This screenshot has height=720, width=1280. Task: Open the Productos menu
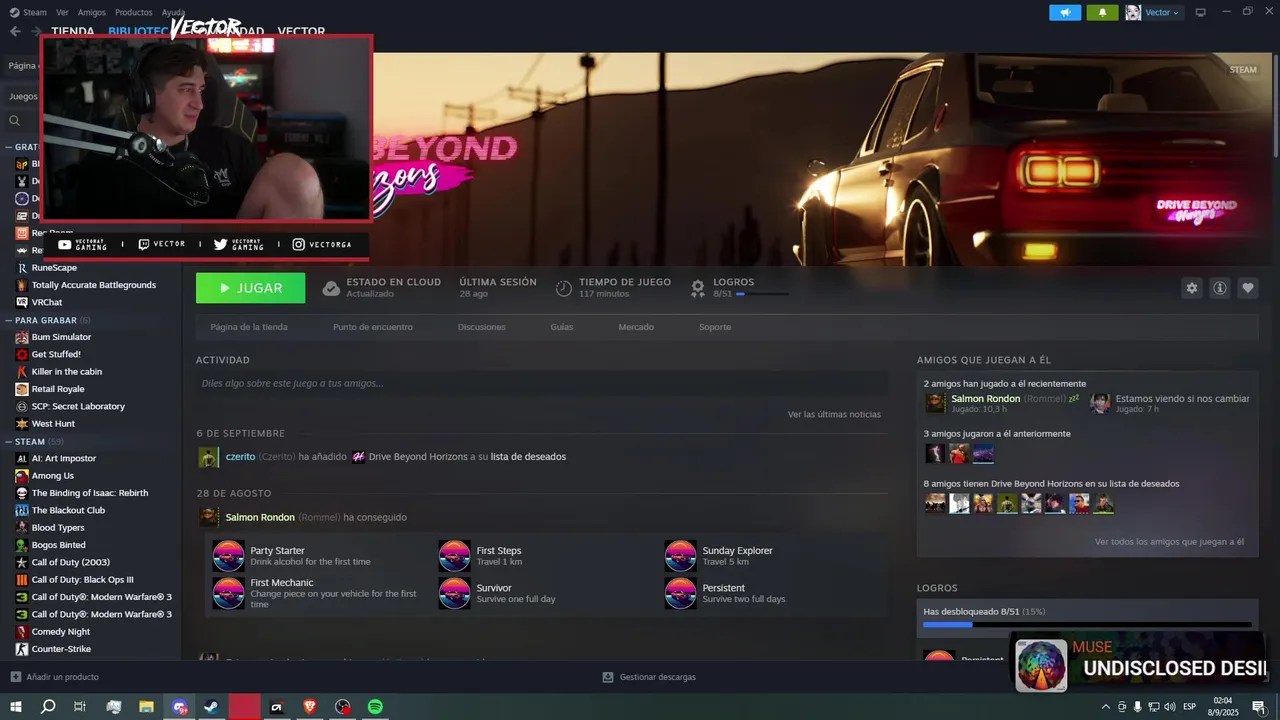134,12
